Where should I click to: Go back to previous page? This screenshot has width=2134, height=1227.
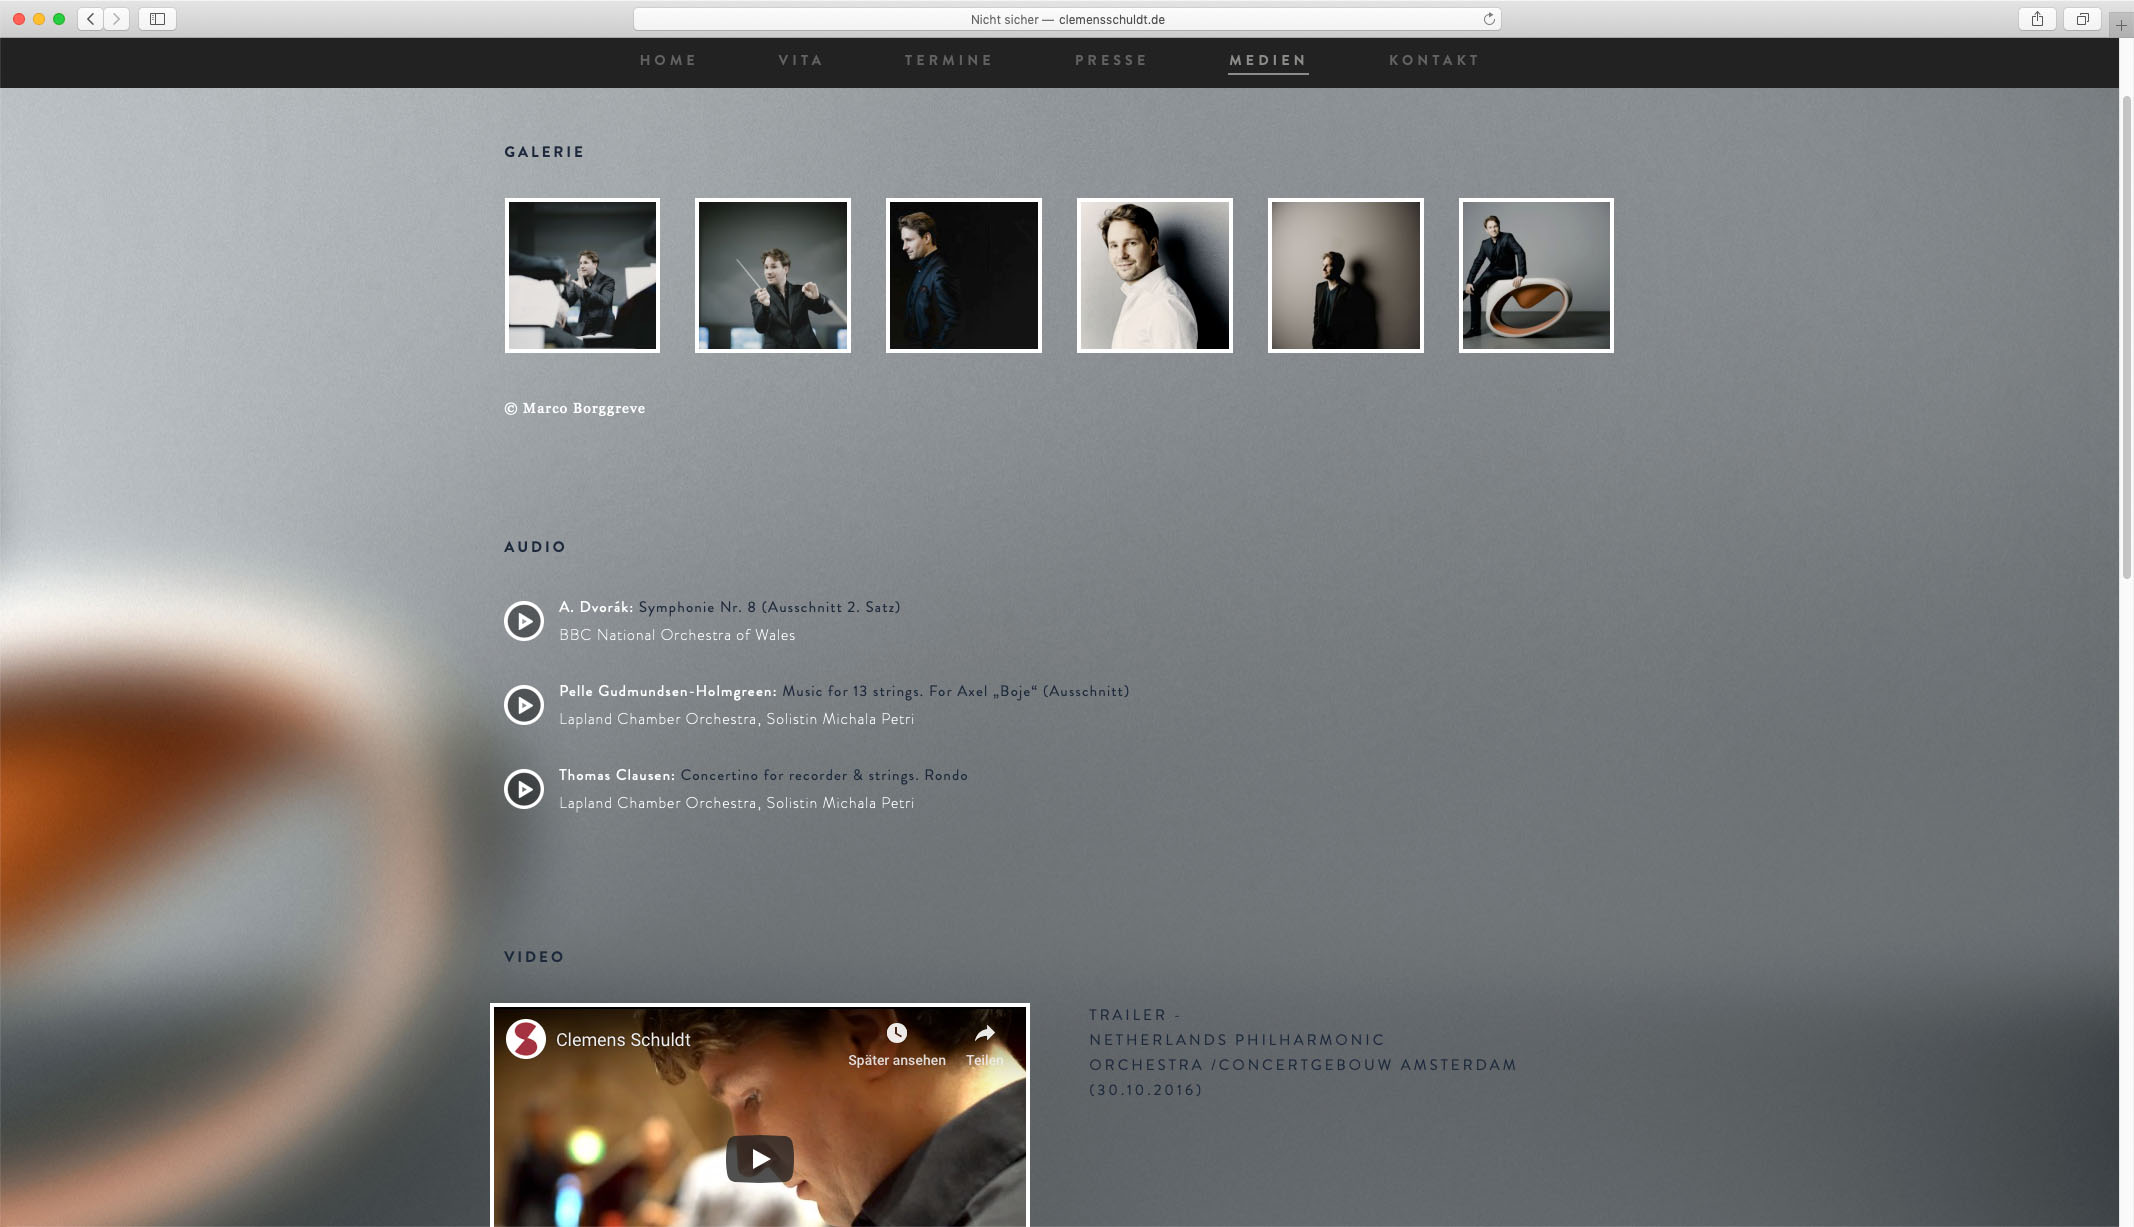(91, 19)
